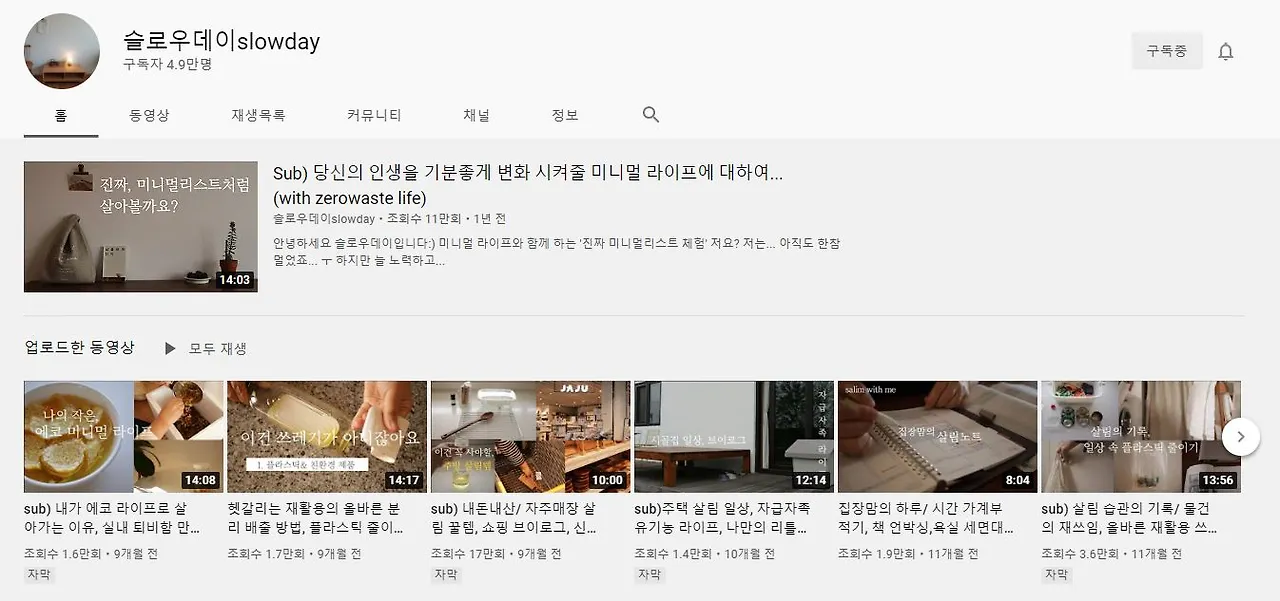The width and height of the screenshot is (1280, 601).
Task: Click the next-page arrow beside the video row
Action: [x=1241, y=437]
